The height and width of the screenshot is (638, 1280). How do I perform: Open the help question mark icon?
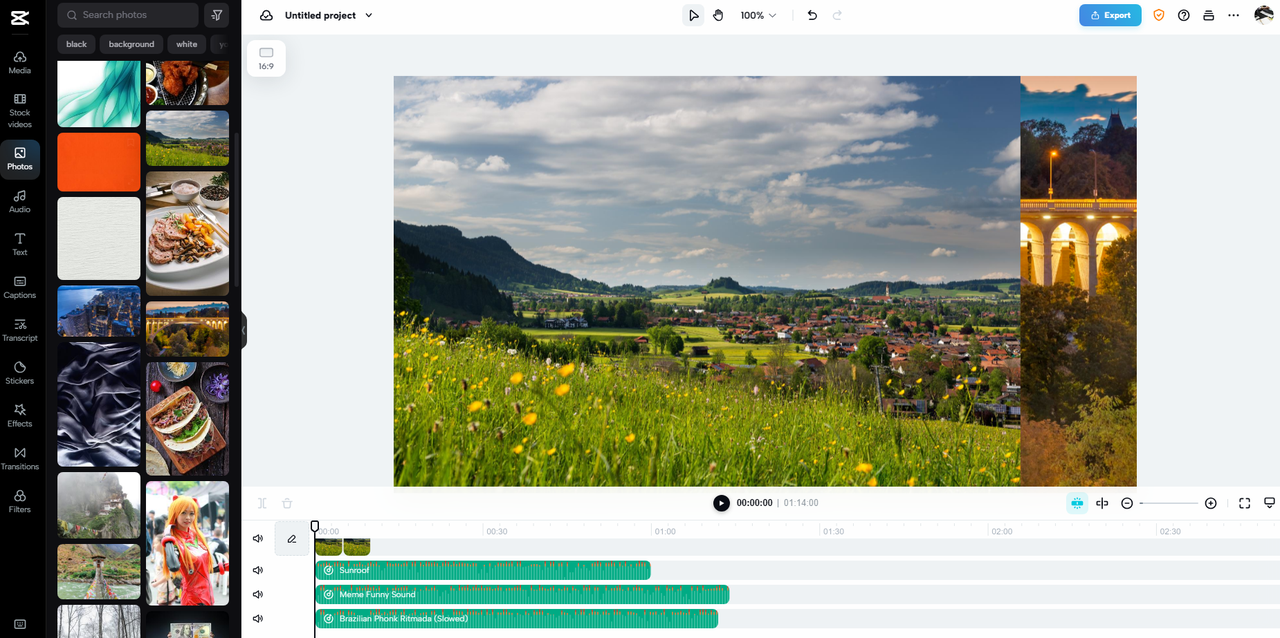[1184, 15]
